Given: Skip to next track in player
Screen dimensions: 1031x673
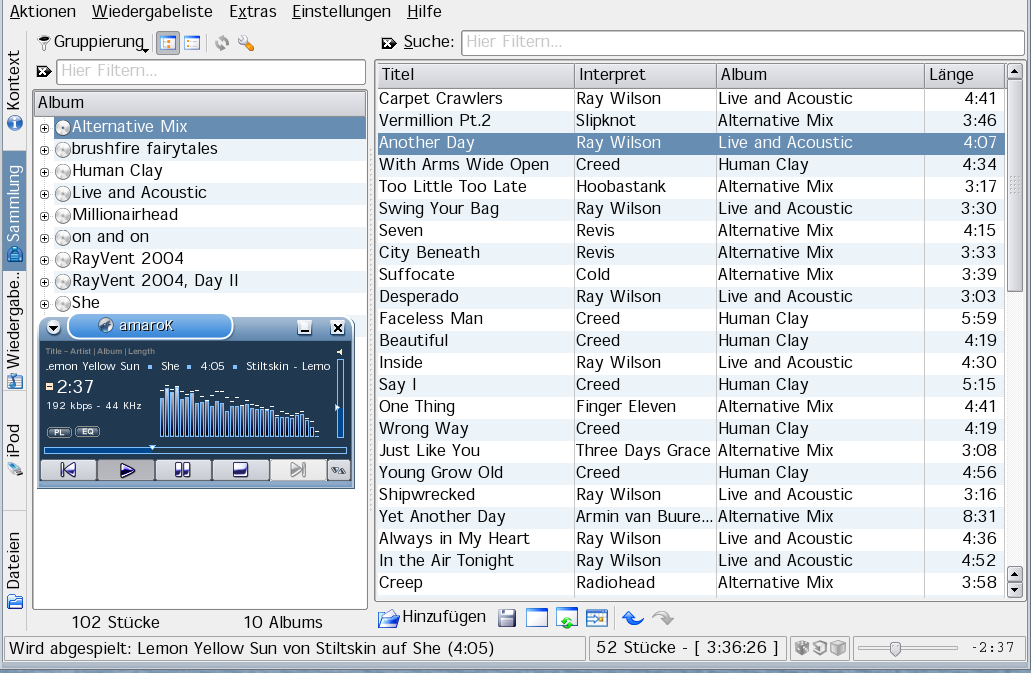Looking at the screenshot, I should click(297, 470).
